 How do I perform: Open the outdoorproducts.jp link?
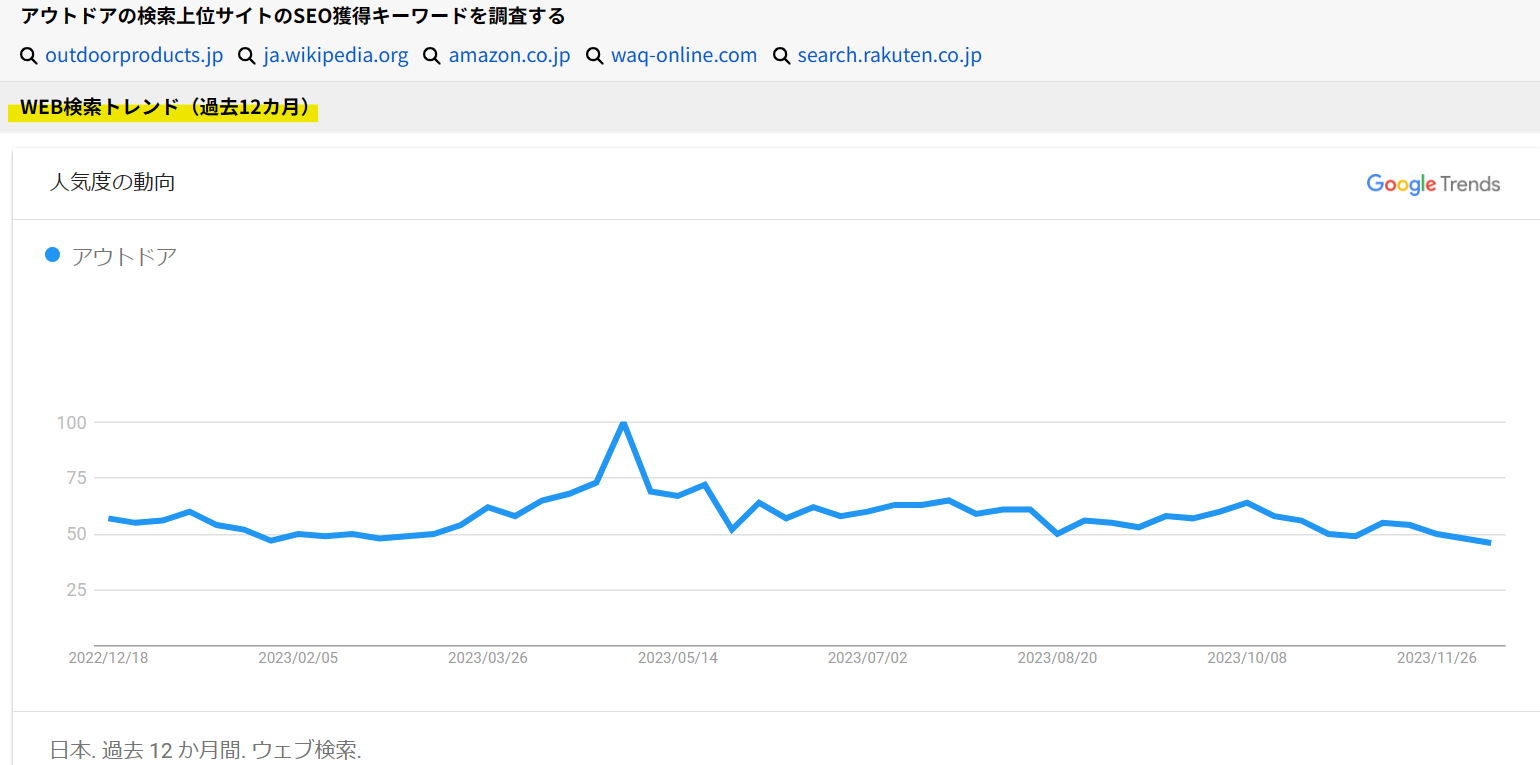pyautogui.click(x=134, y=56)
